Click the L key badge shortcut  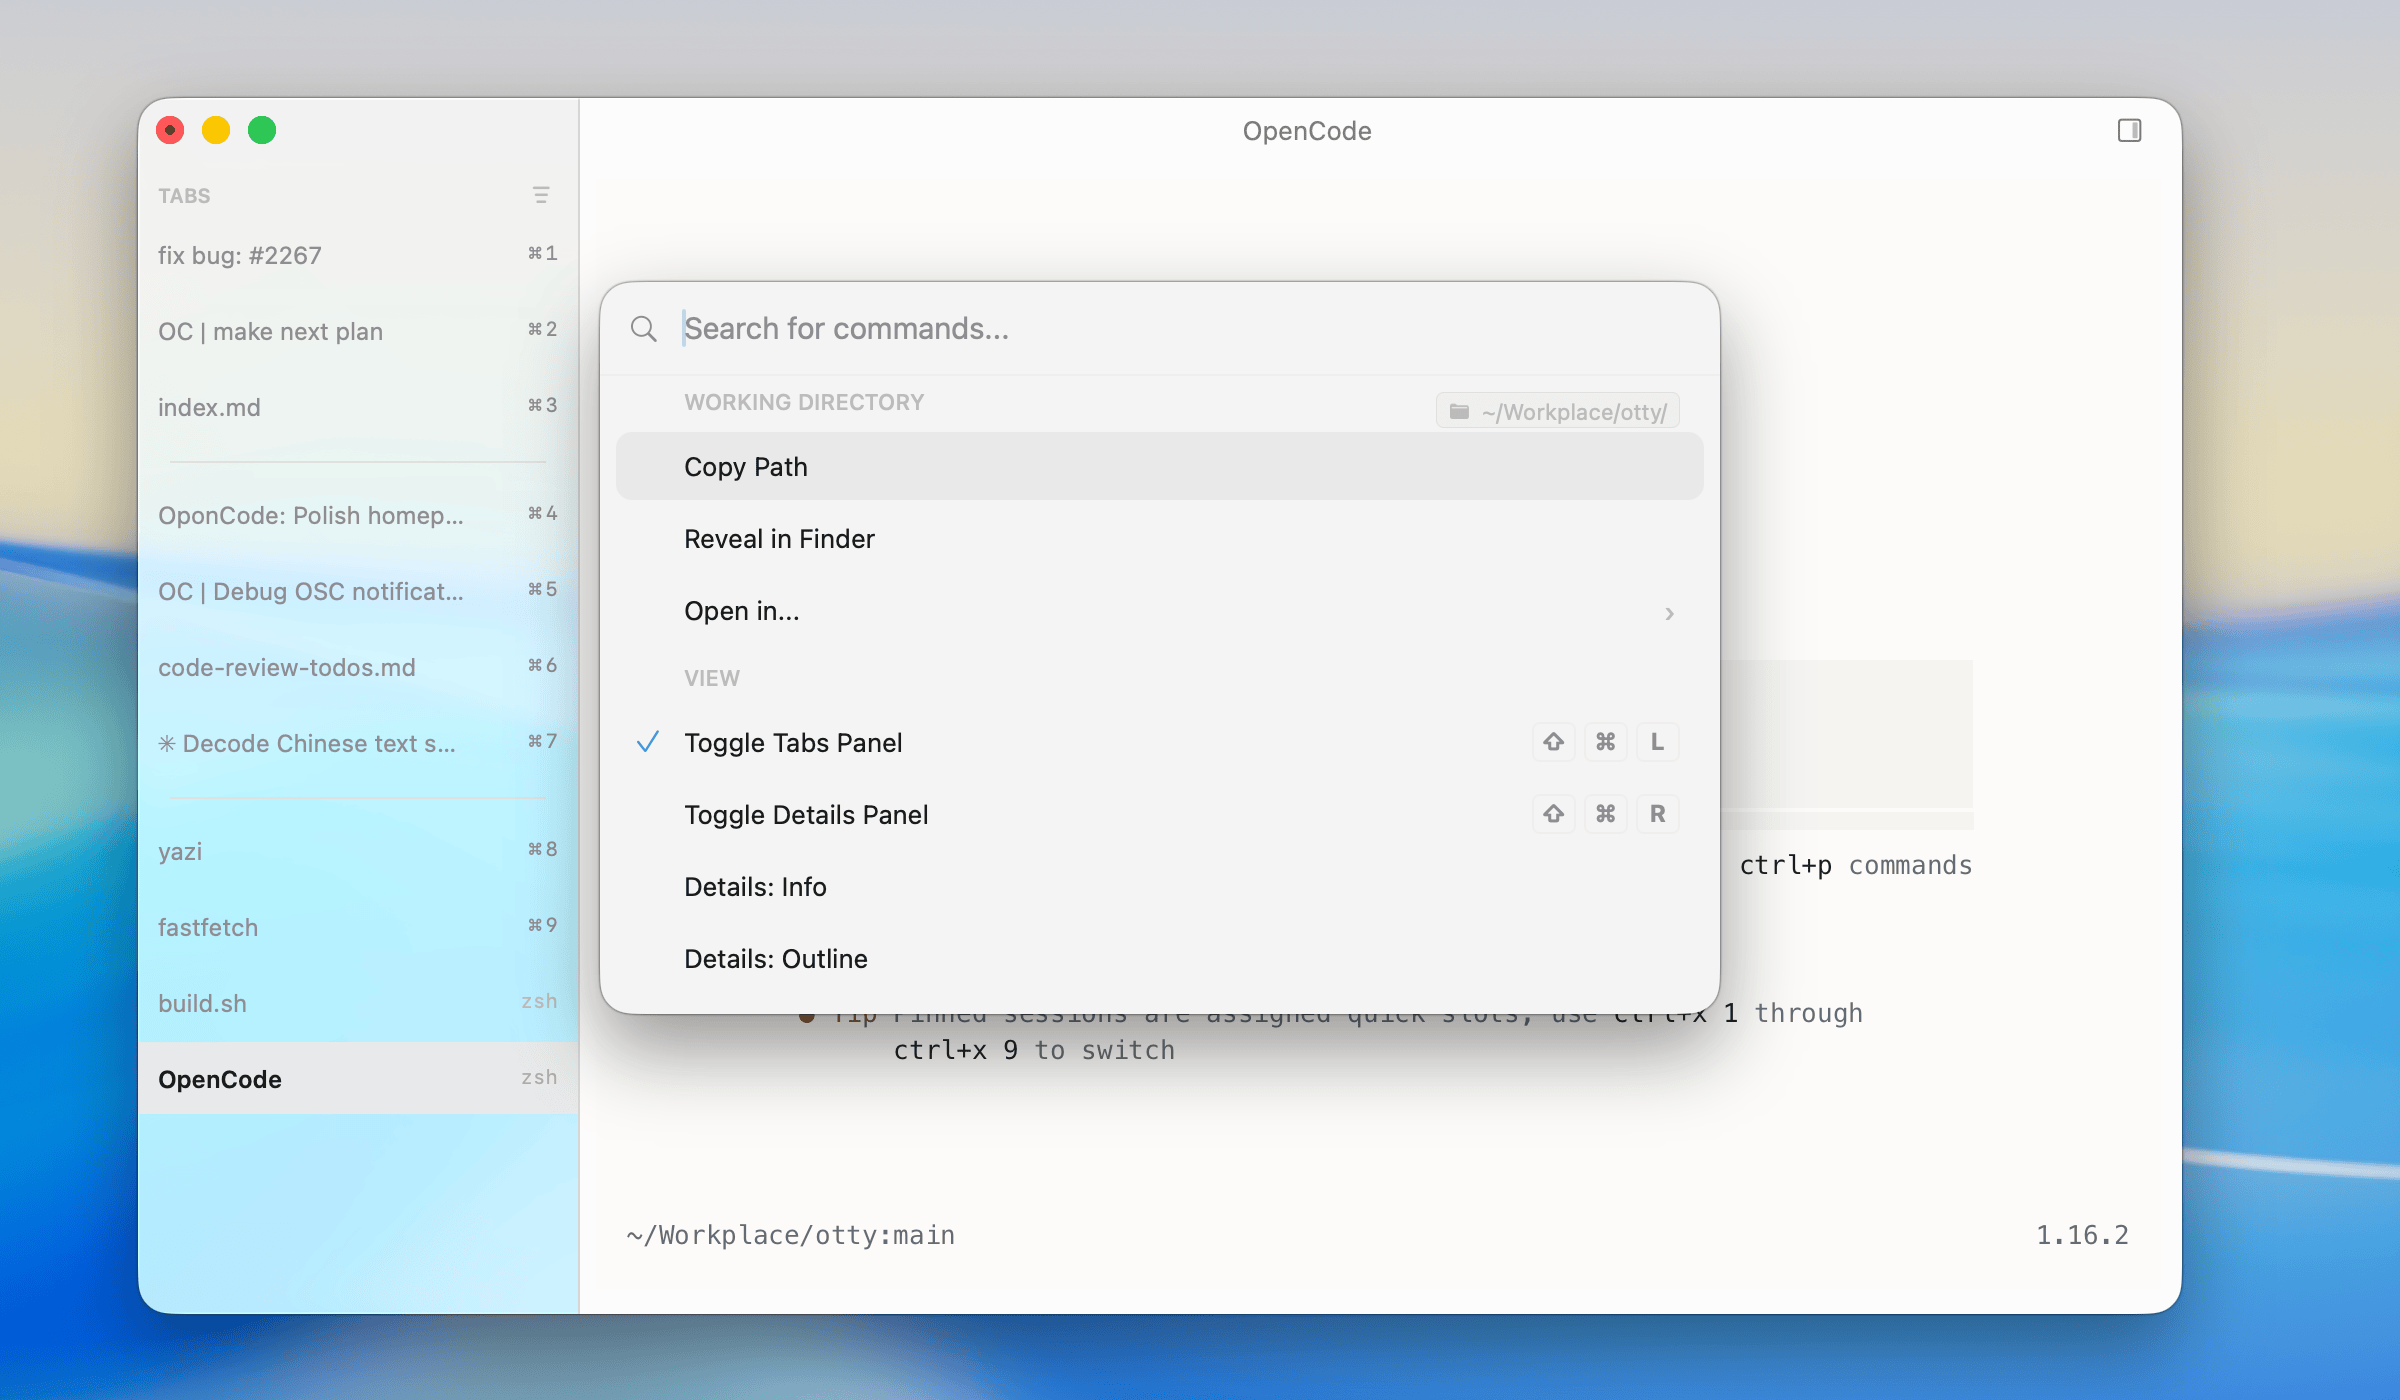(x=1657, y=742)
